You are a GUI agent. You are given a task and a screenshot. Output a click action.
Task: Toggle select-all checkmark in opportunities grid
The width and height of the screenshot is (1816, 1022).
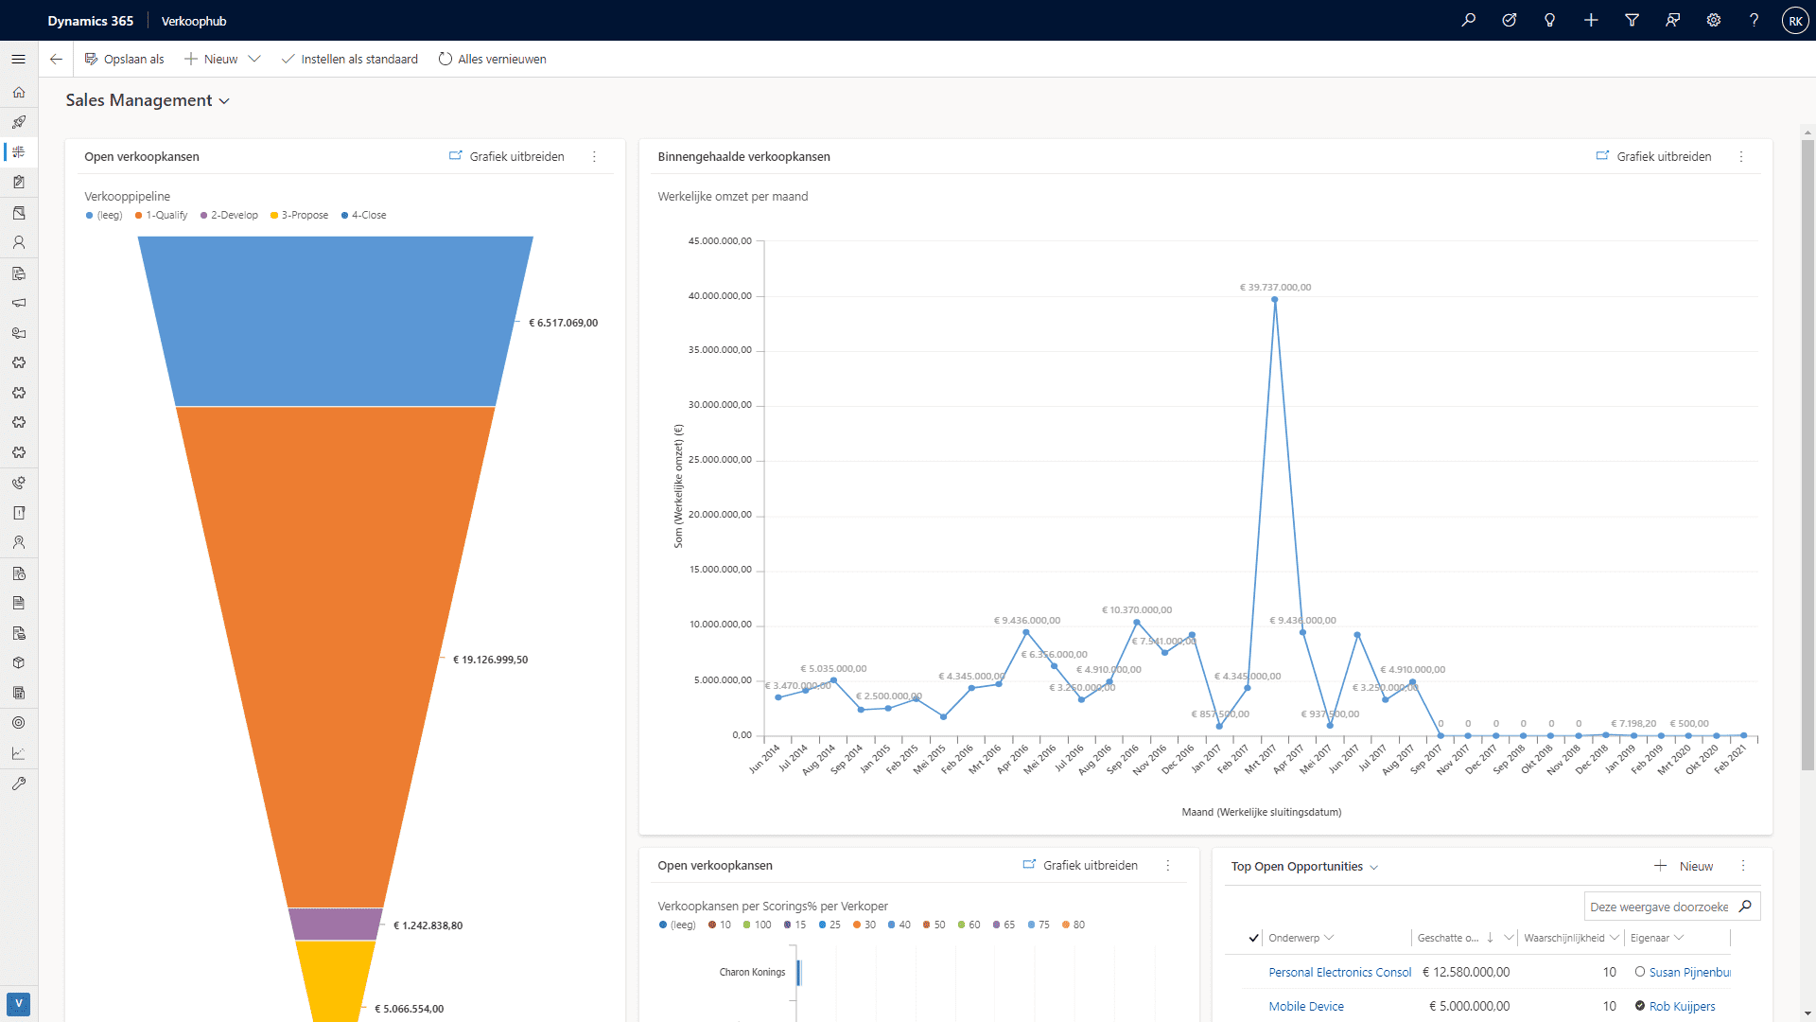[x=1253, y=938]
